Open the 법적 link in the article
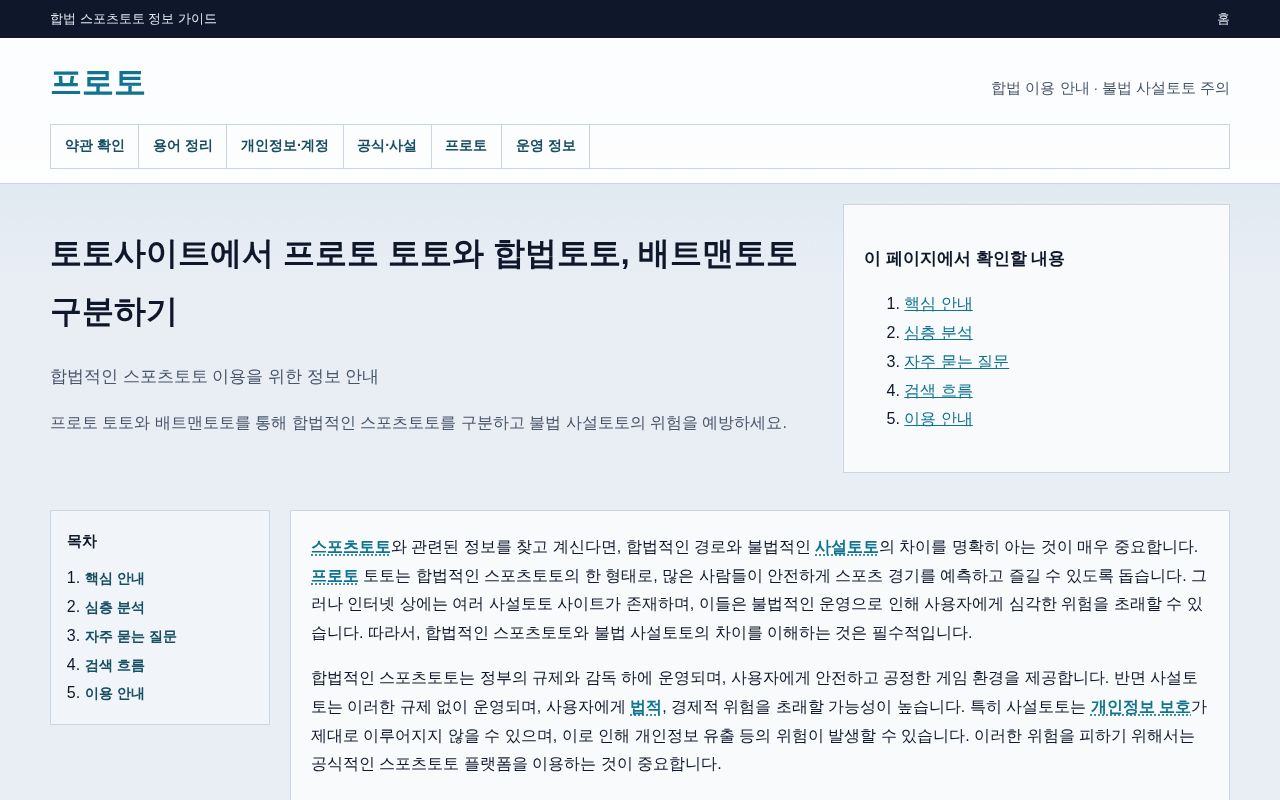 tap(646, 707)
